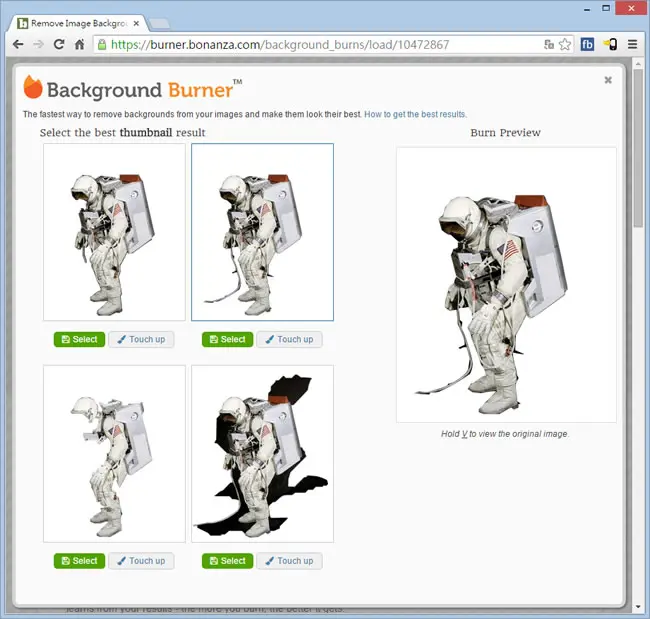Screen dimensions: 650x619
Task: Click Touch up under the faded astronaut thumbnail
Action: point(141,561)
